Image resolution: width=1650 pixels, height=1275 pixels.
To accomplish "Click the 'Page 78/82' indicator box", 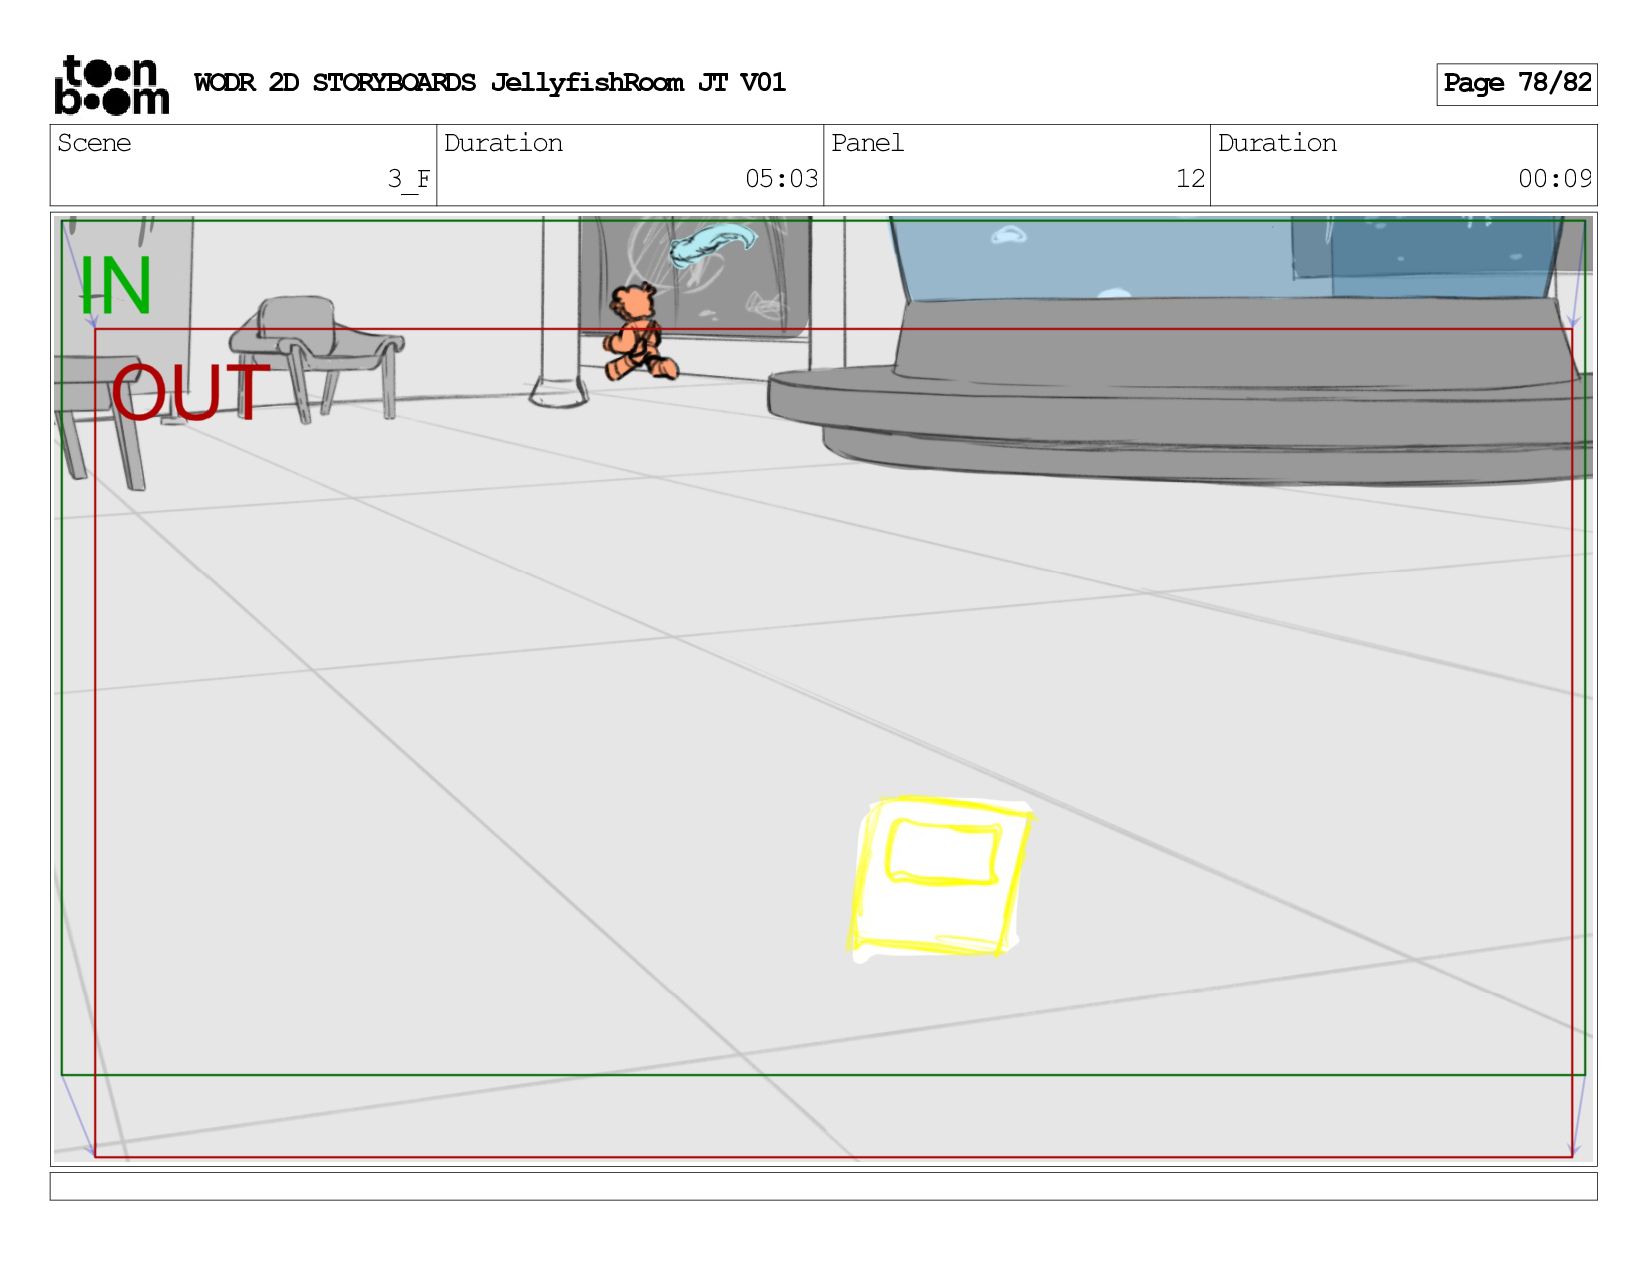I will pos(1517,84).
